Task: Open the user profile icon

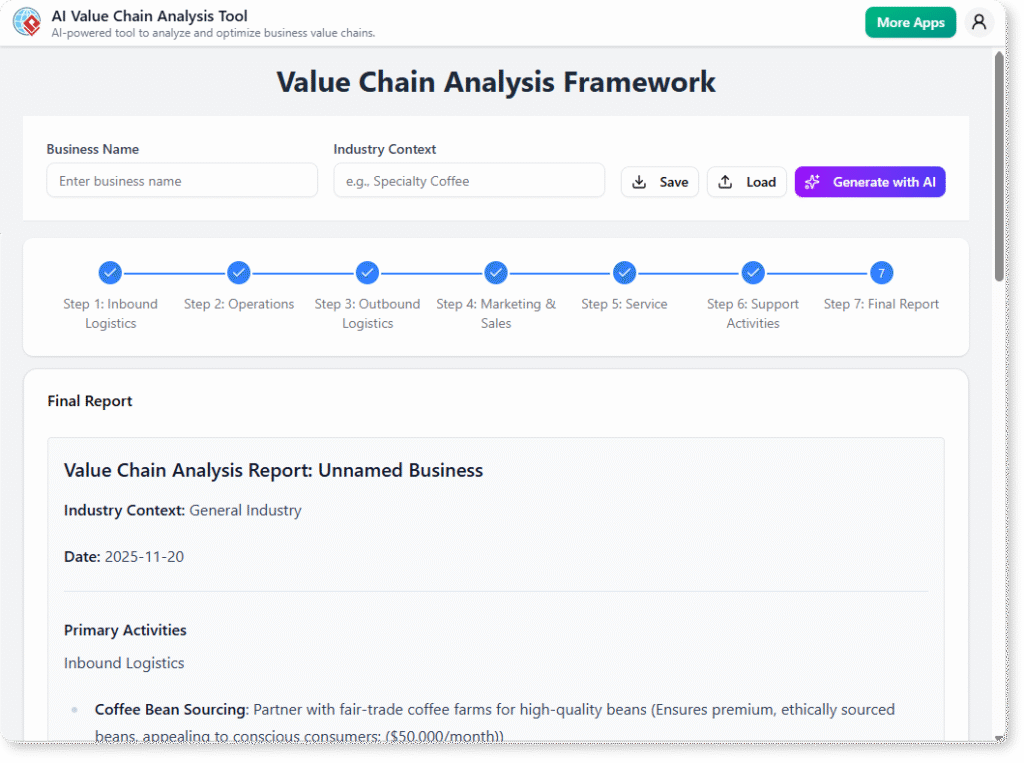Action: point(979,22)
